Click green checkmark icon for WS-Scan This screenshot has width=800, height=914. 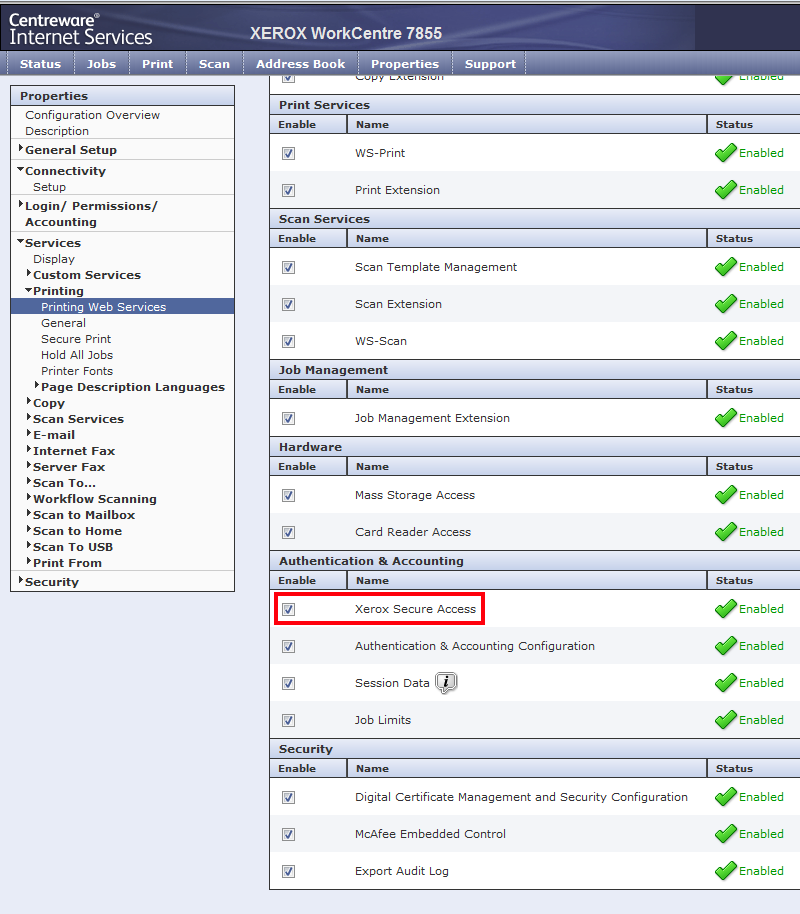point(725,341)
